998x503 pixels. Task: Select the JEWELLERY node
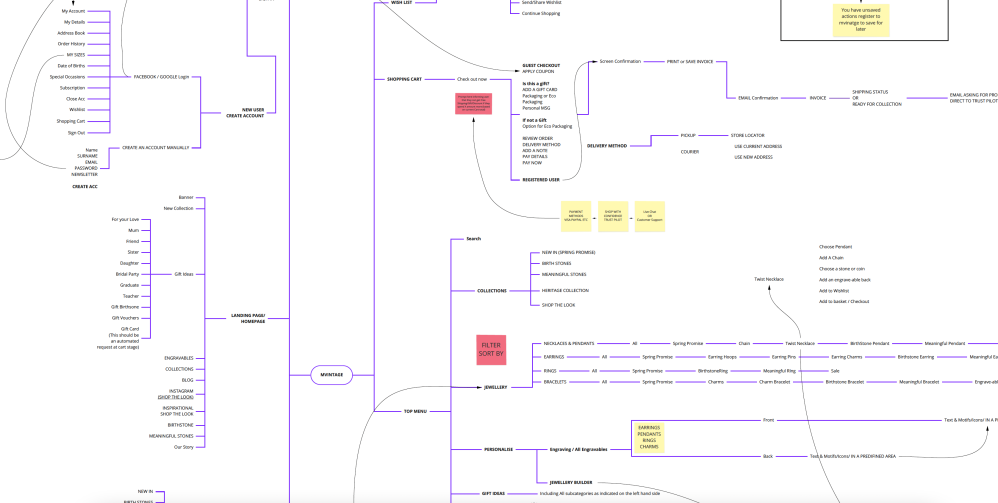[495, 386]
